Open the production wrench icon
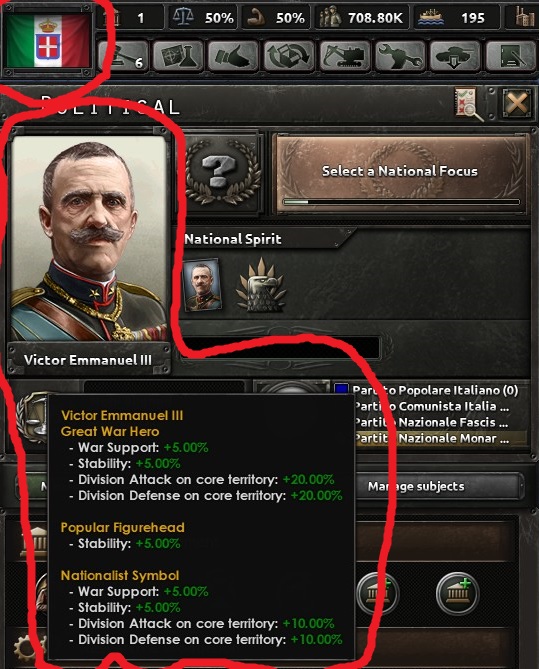539x669 pixels. click(x=400, y=56)
